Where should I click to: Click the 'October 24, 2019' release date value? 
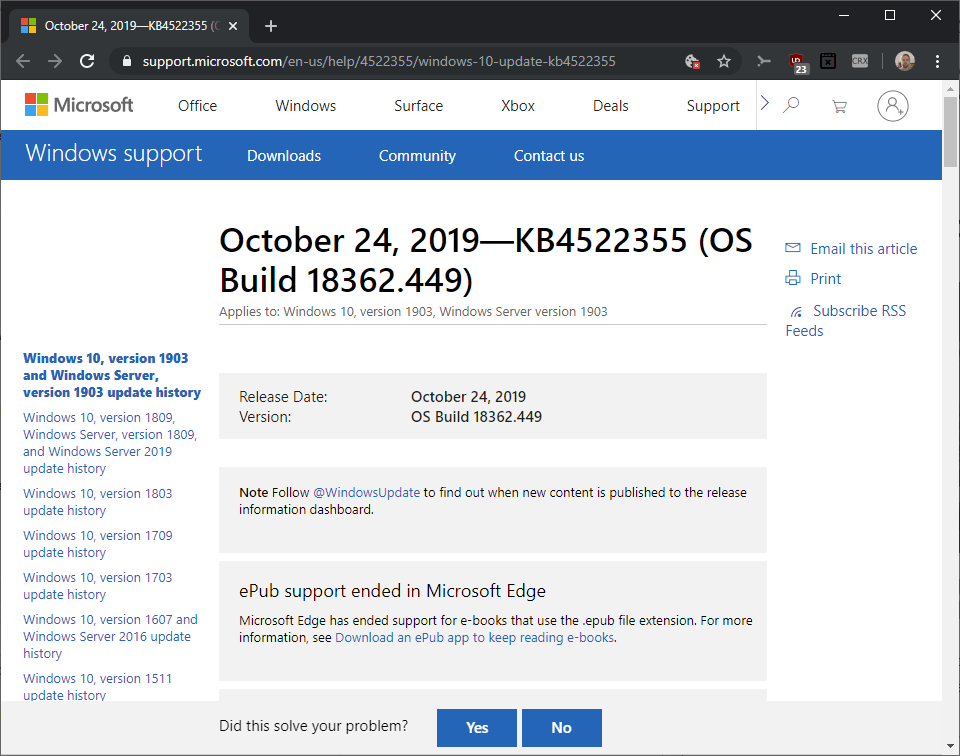pyautogui.click(x=468, y=397)
